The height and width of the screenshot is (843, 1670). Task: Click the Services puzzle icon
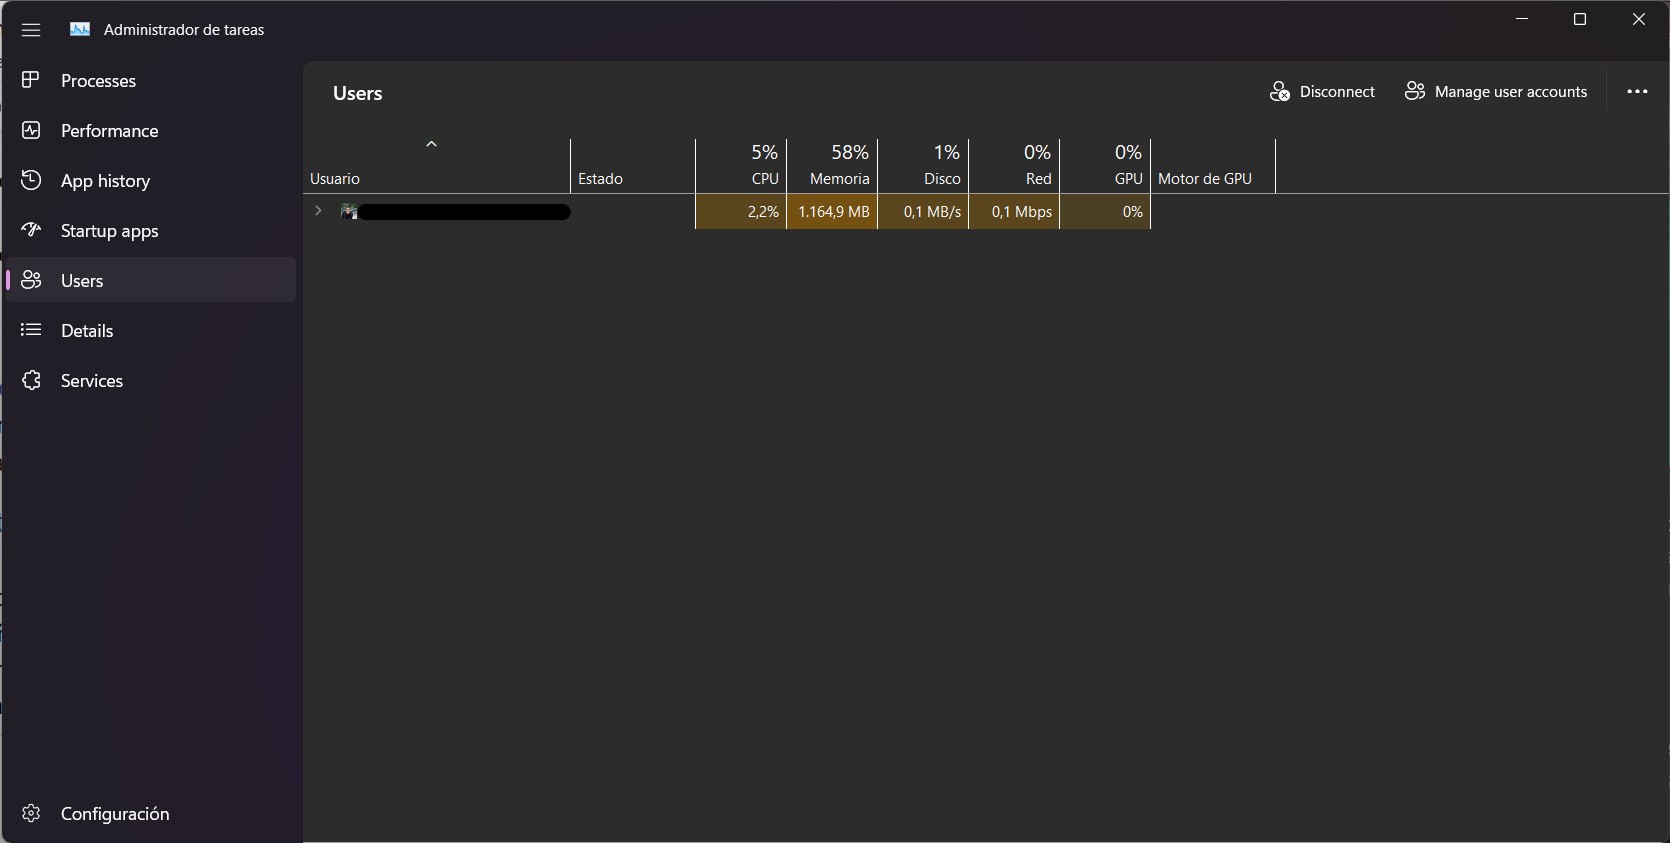pyautogui.click(x=31, y=380)
